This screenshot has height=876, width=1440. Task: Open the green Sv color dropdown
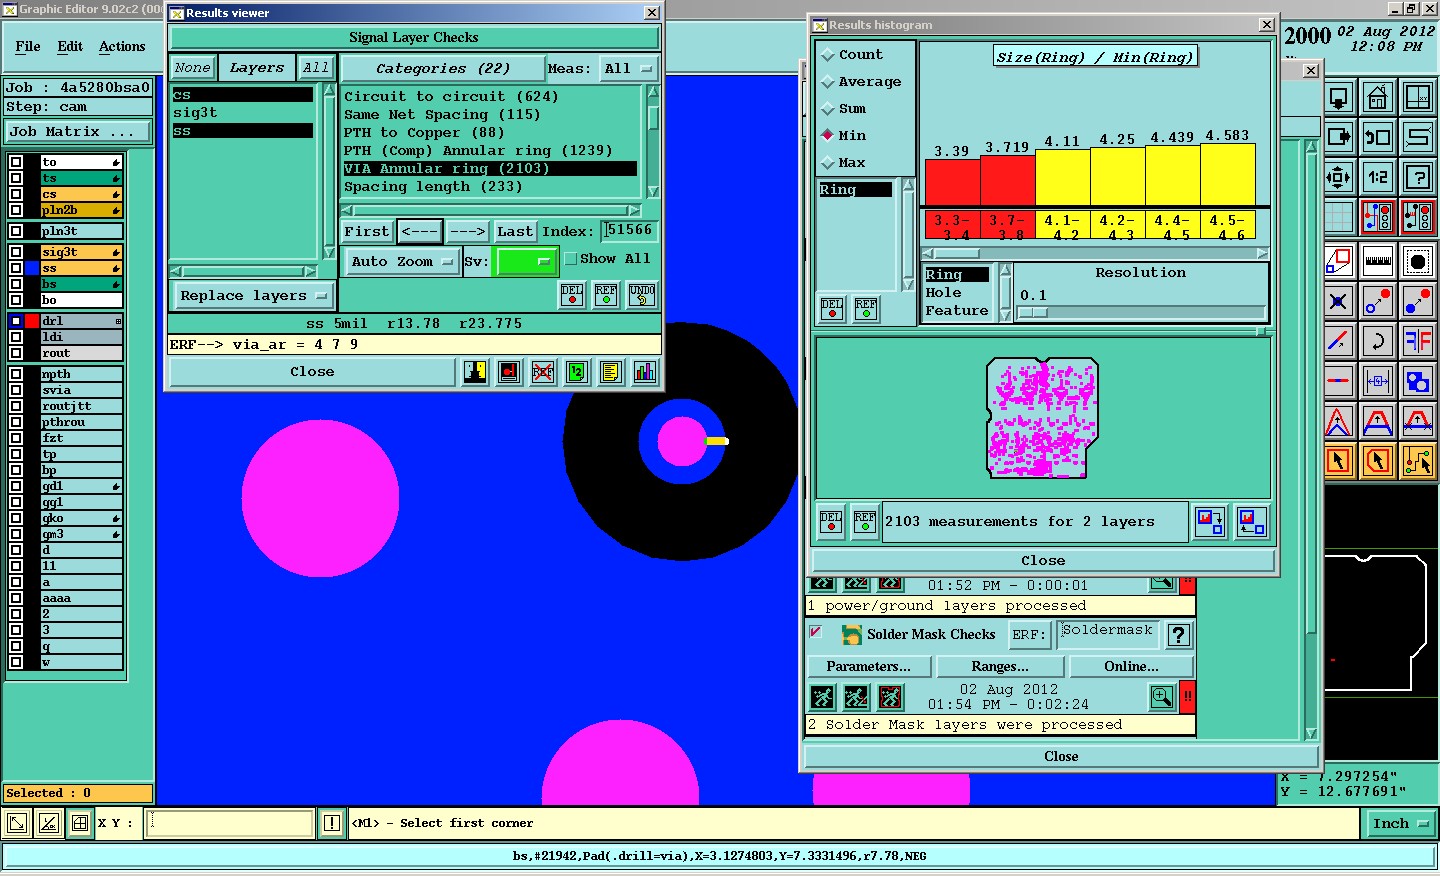point(526,262)
